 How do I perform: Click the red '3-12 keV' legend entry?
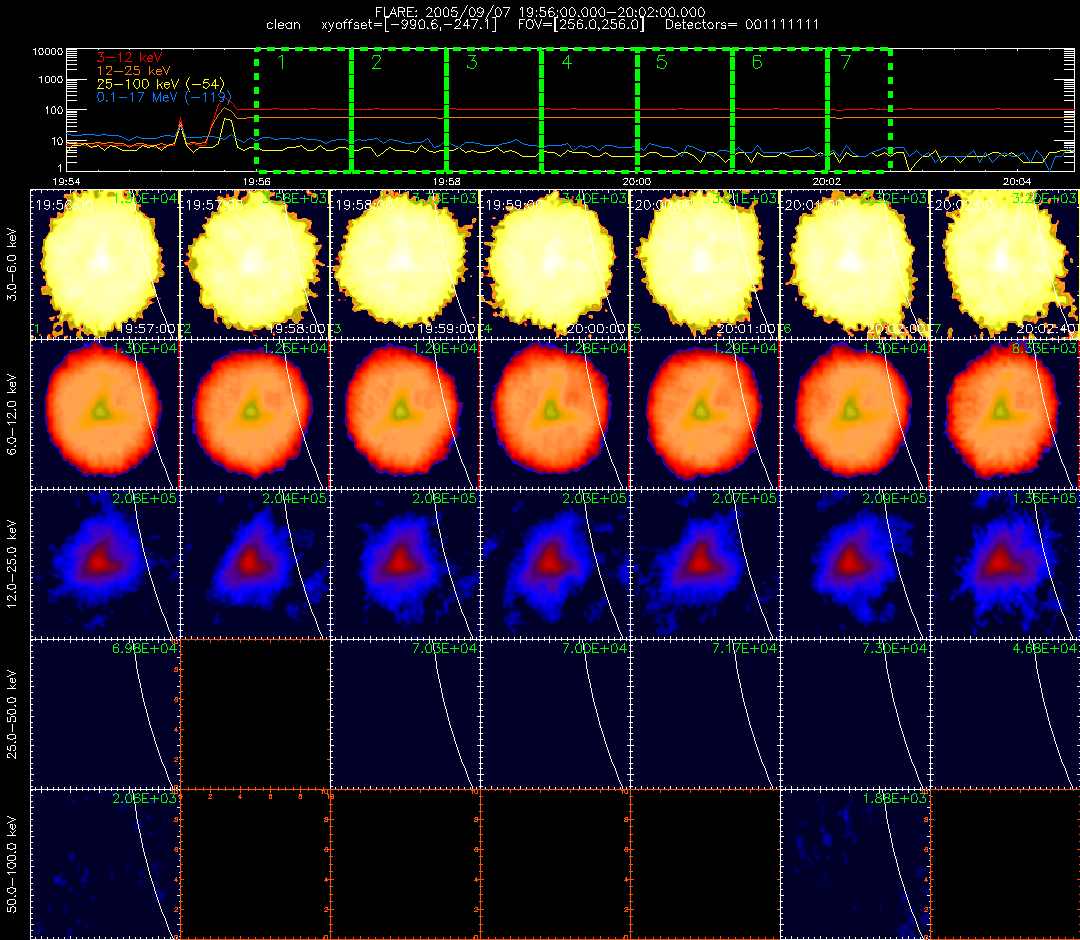(129, 57)
